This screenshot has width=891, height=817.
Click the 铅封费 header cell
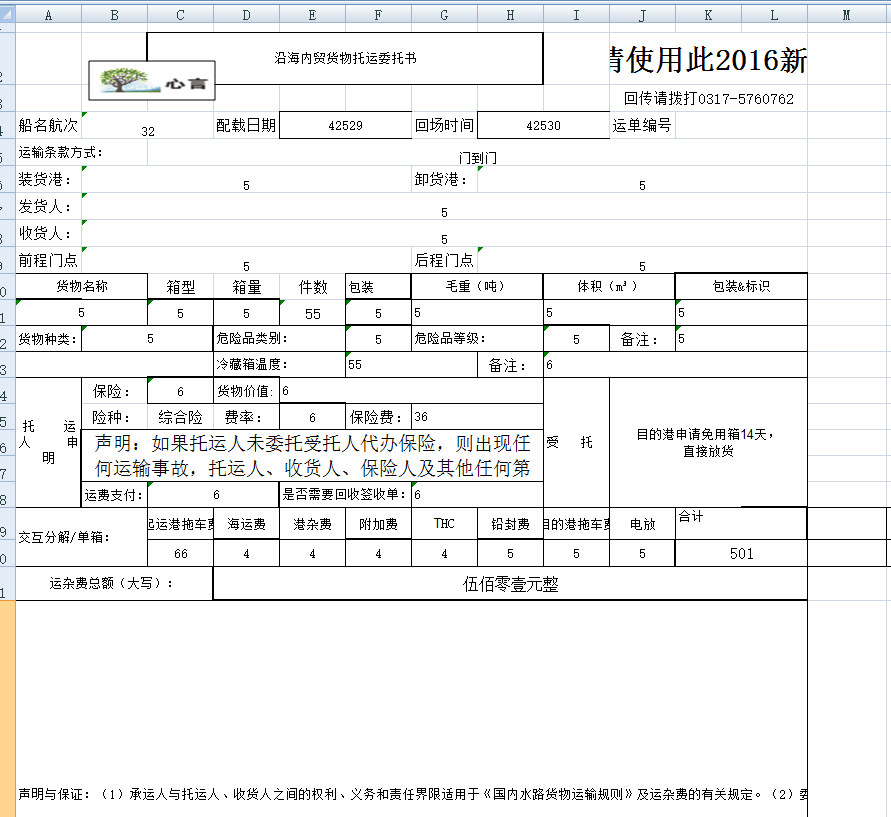(x=510, y=524)
